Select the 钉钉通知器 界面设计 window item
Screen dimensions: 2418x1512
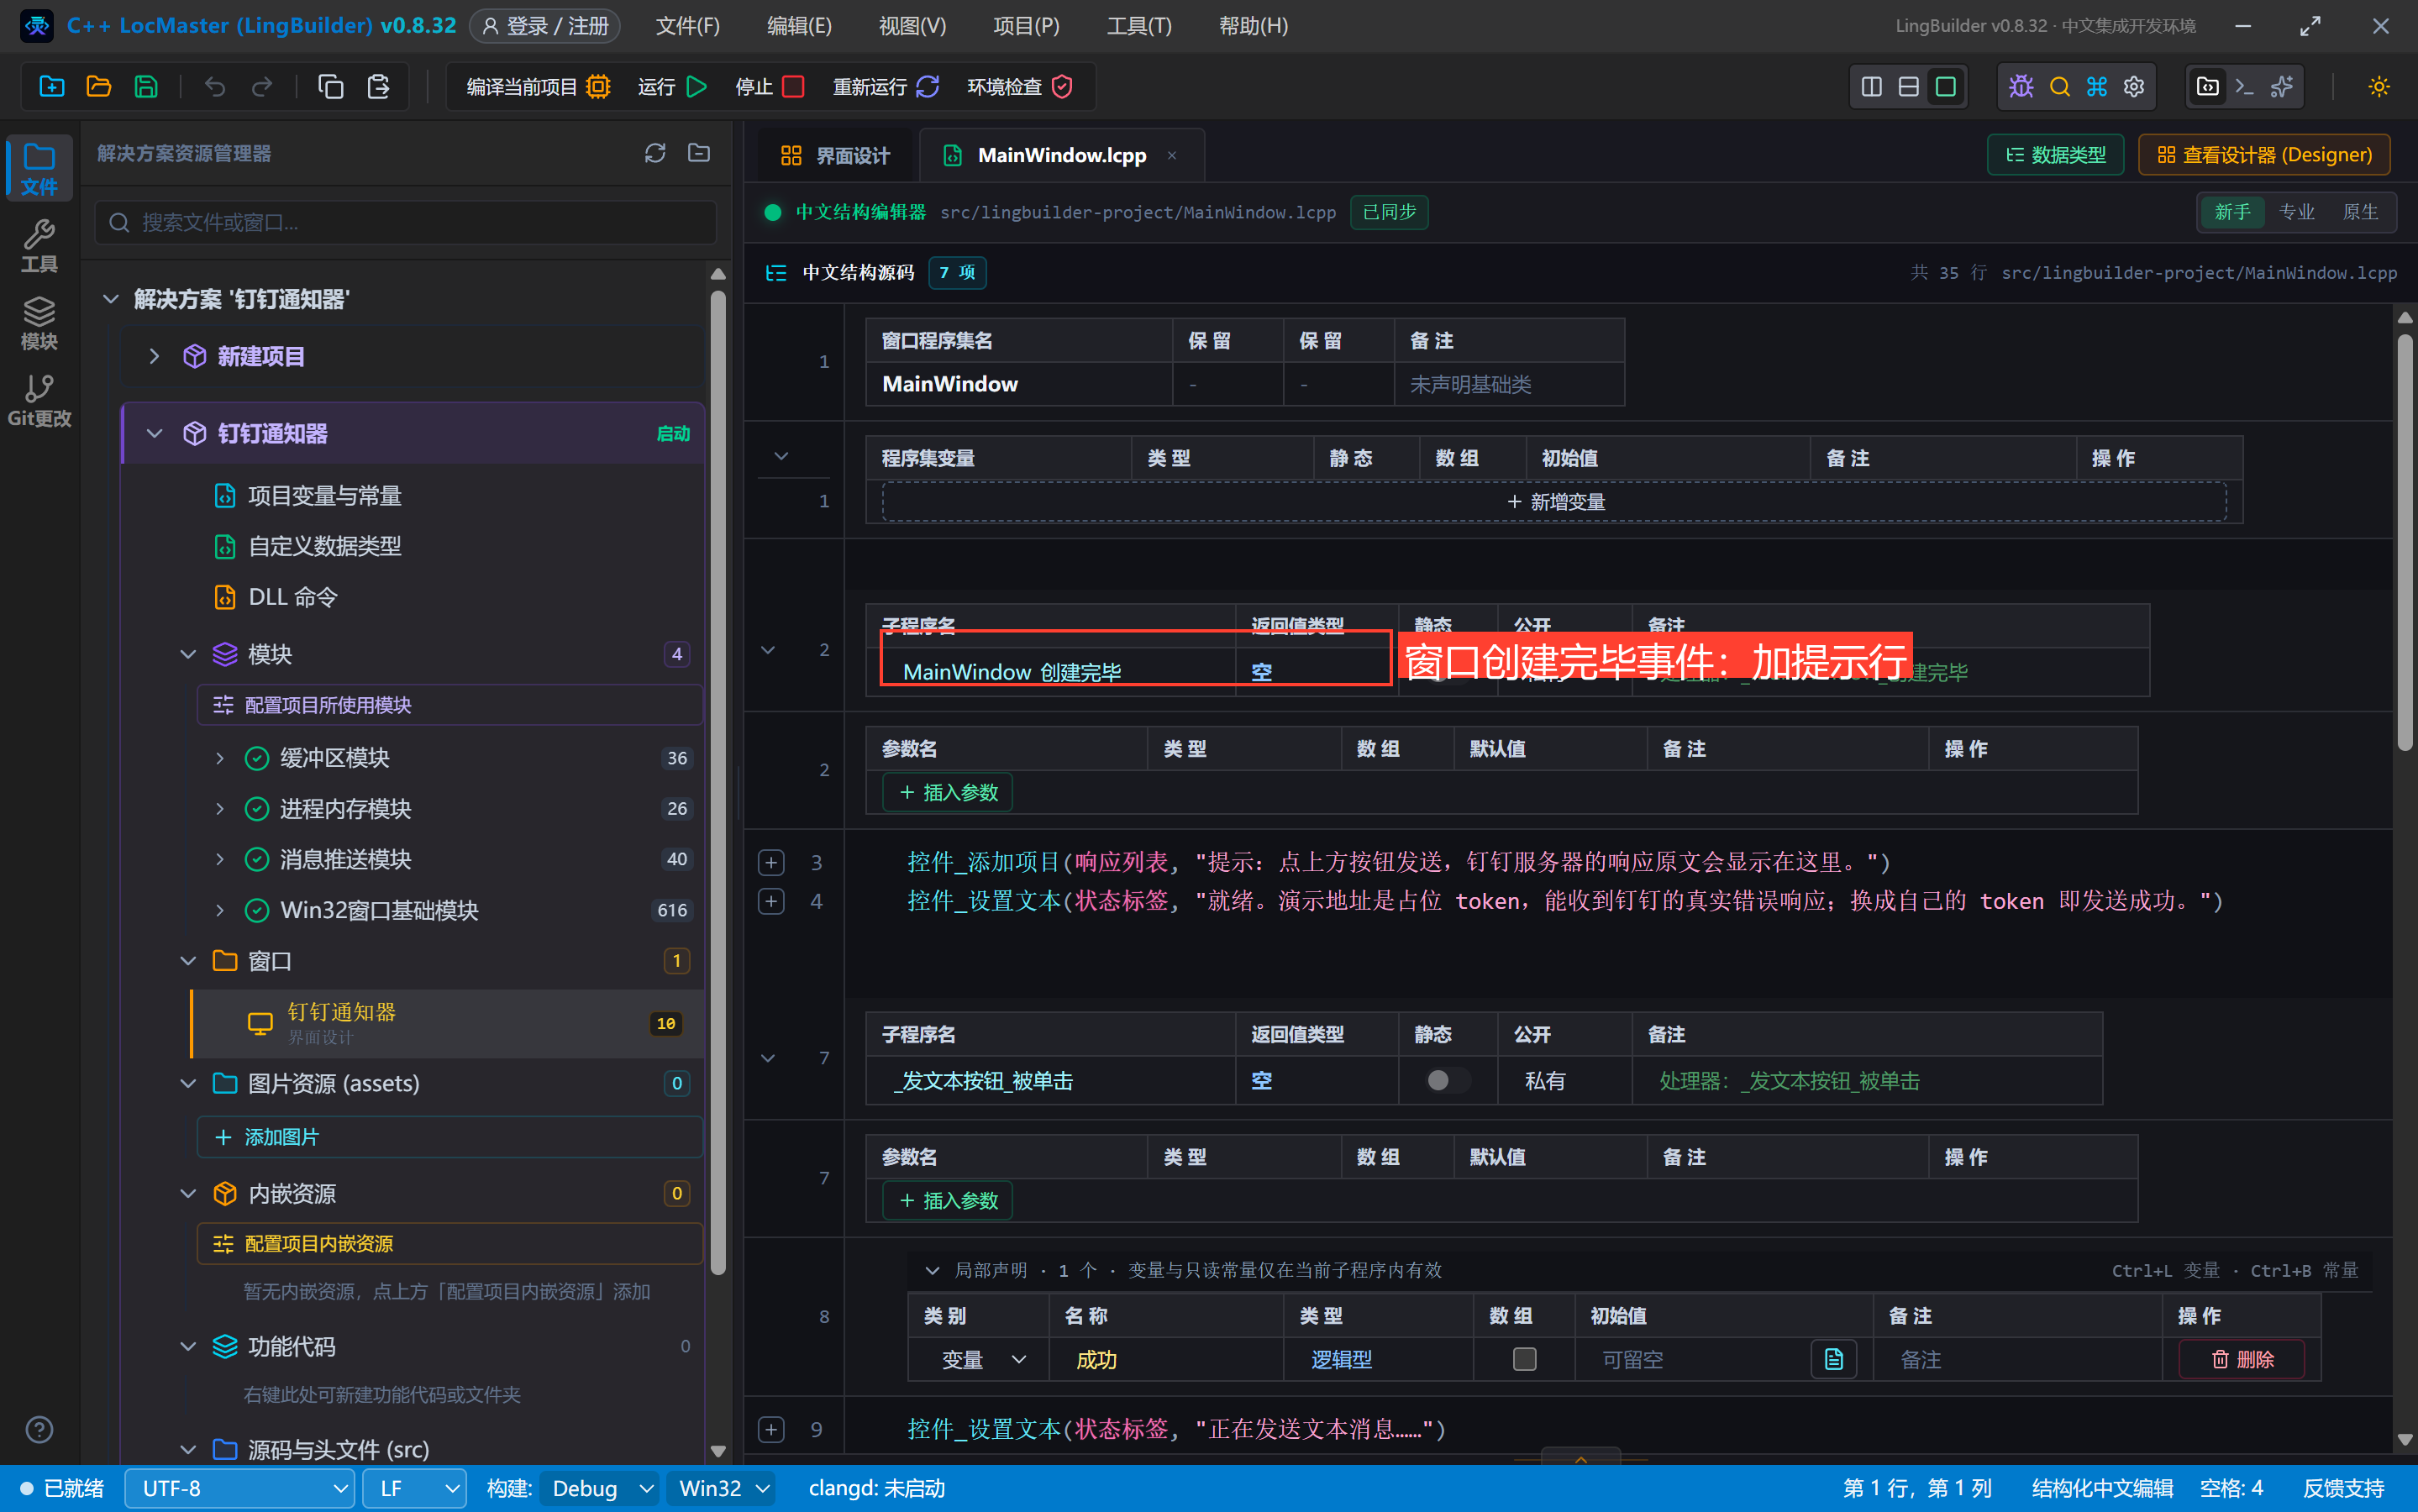[x=448, y=1023]
